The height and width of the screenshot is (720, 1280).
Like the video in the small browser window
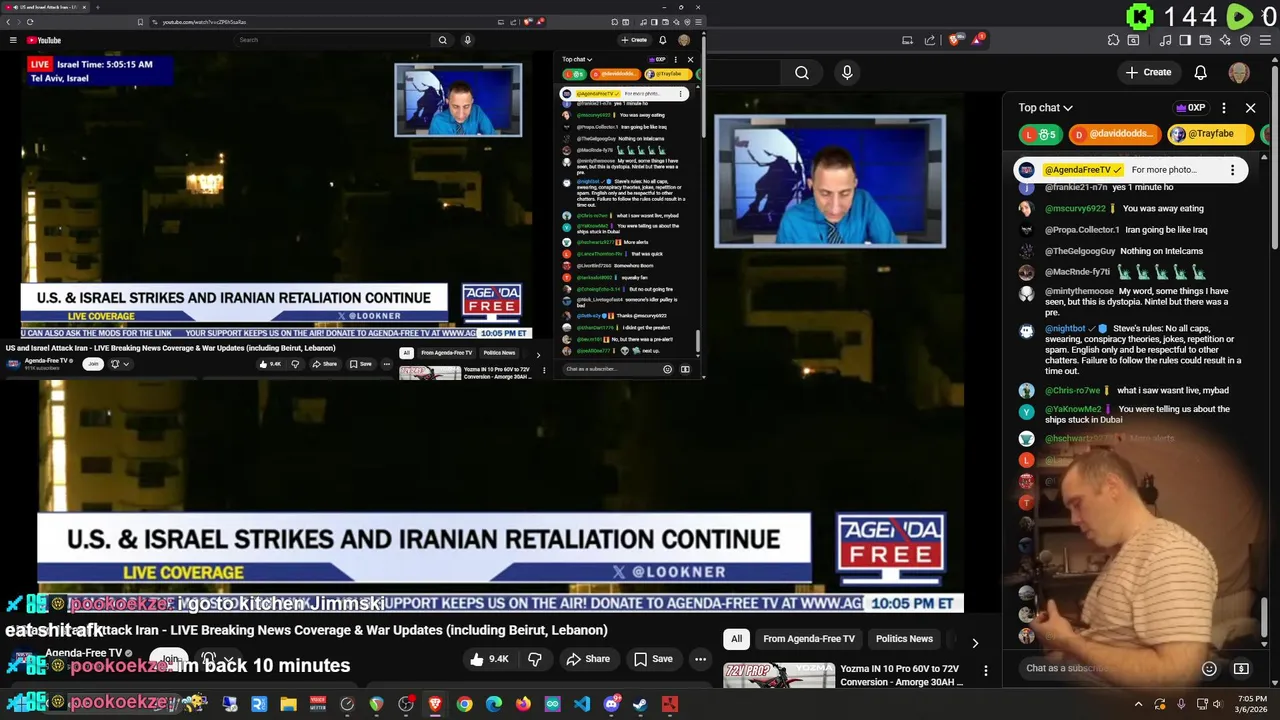271,364
